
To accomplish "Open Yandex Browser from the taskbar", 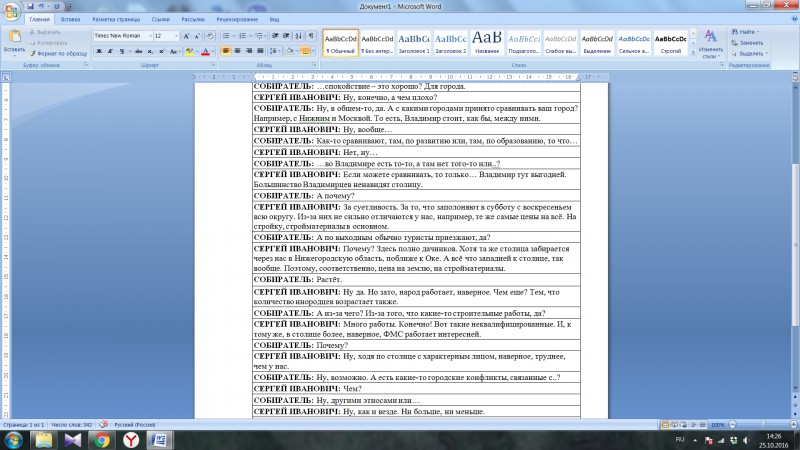I will pyautogui.click(x=131, y=440).
